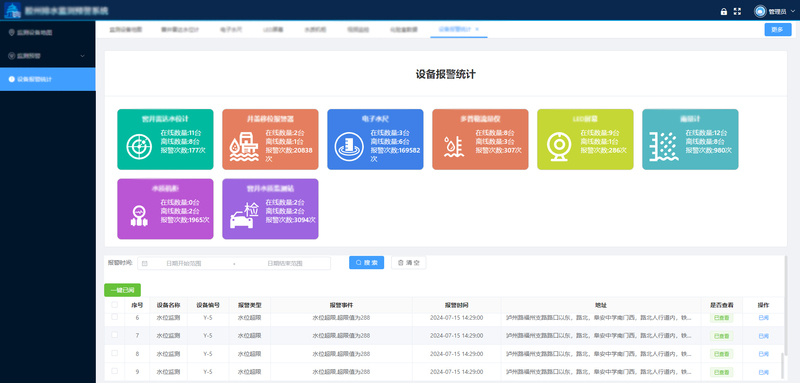The width and height of the screenshot is (800, 383).
Task: Click the administrator avatar icon
Action: 760,11
